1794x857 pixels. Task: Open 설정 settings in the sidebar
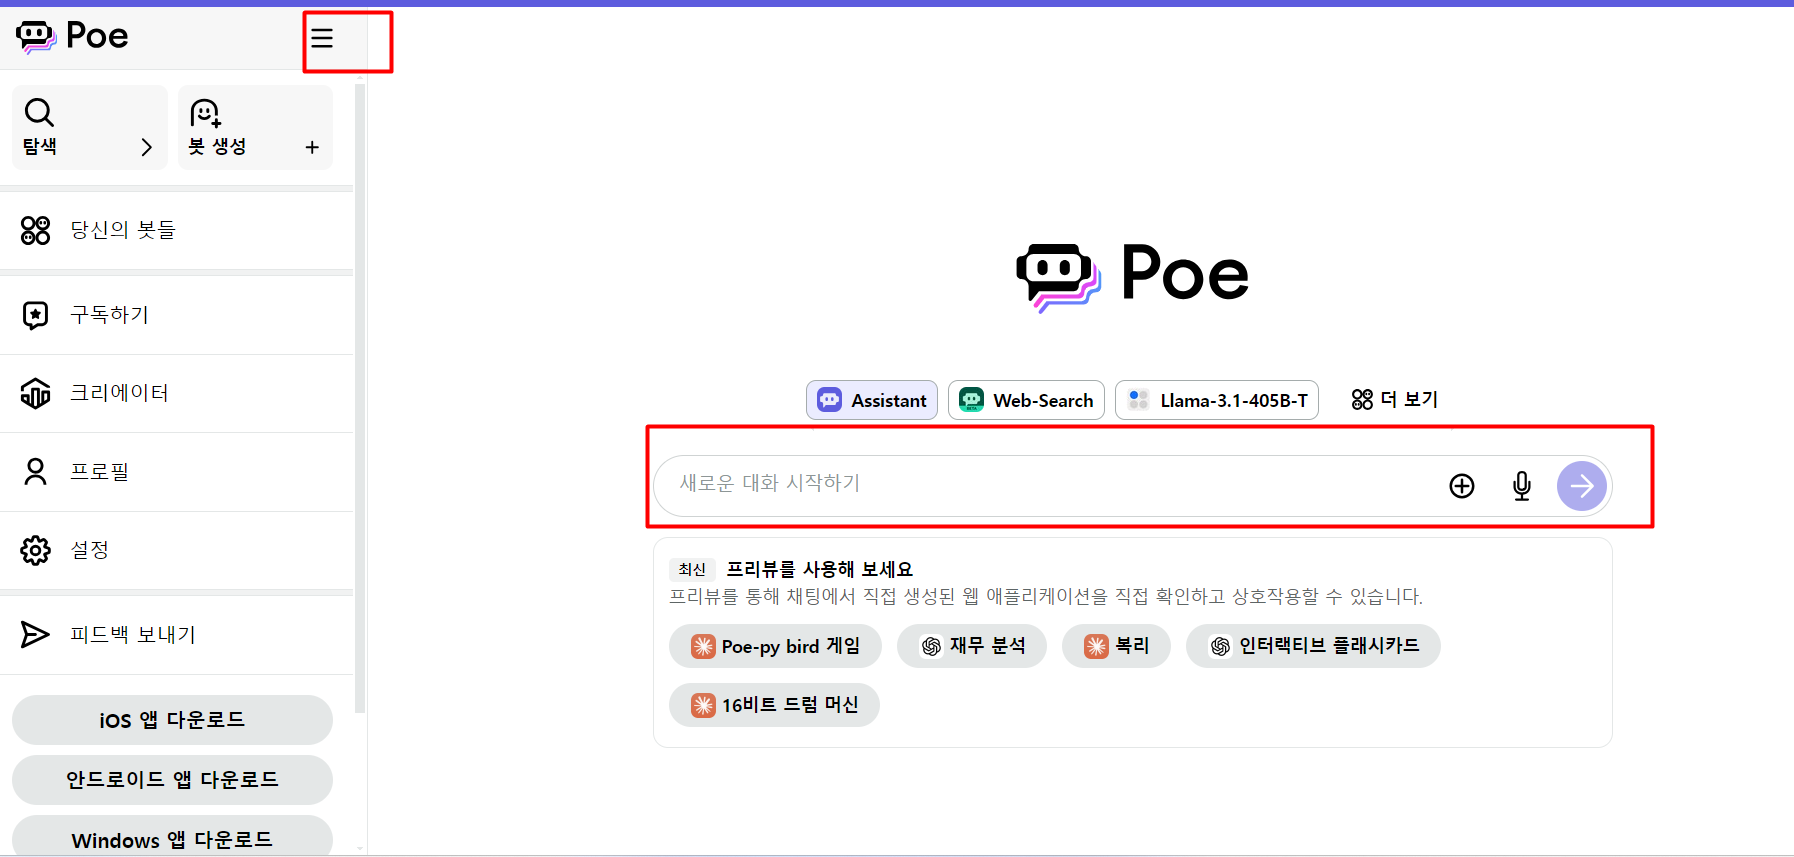(177, 550)
